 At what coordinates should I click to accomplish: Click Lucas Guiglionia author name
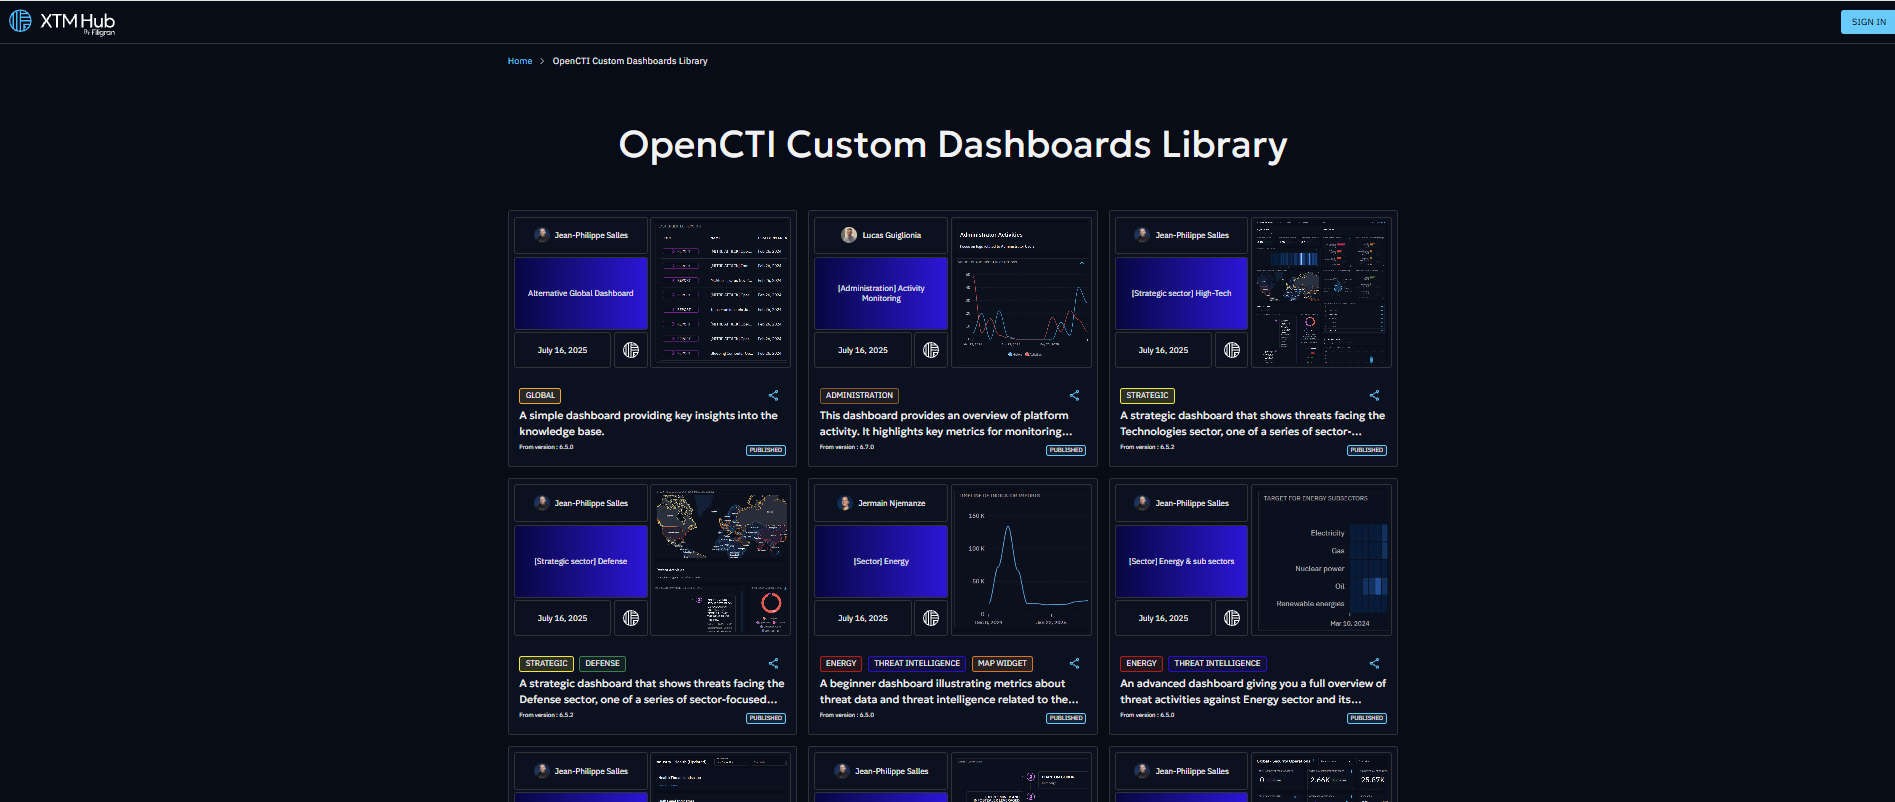[x=892, y=235]
